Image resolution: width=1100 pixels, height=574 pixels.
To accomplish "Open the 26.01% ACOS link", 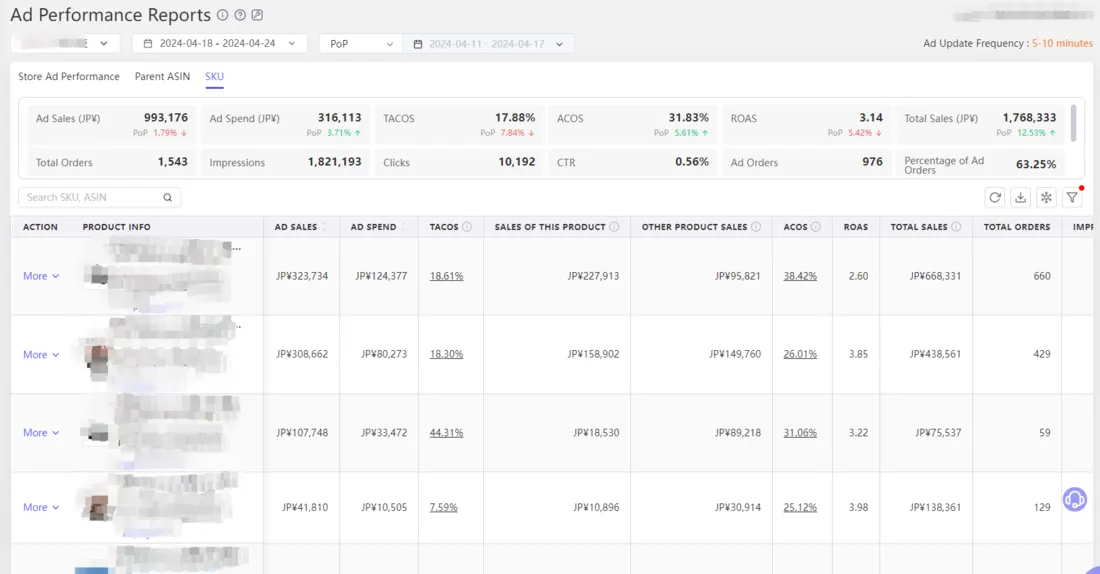I will click(800, 354).
